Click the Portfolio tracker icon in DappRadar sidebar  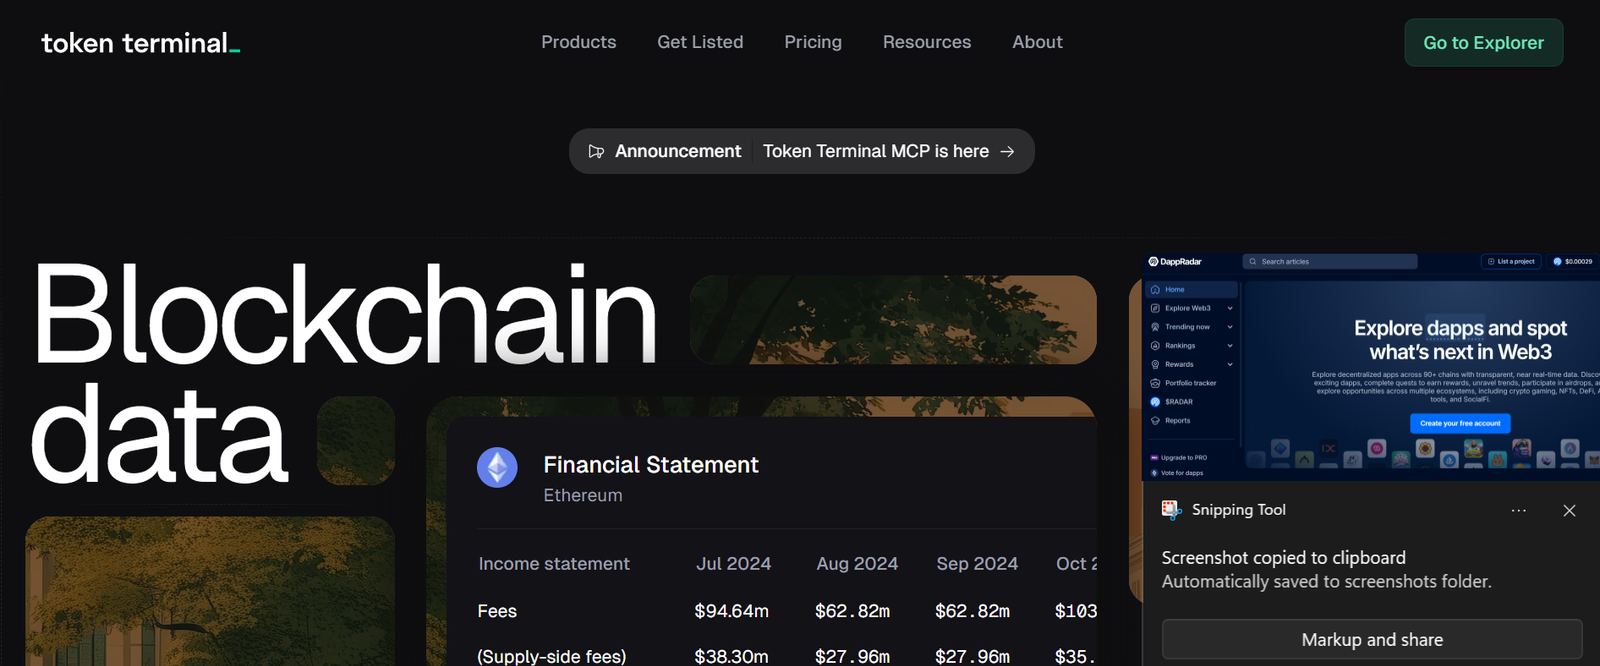1156,383
